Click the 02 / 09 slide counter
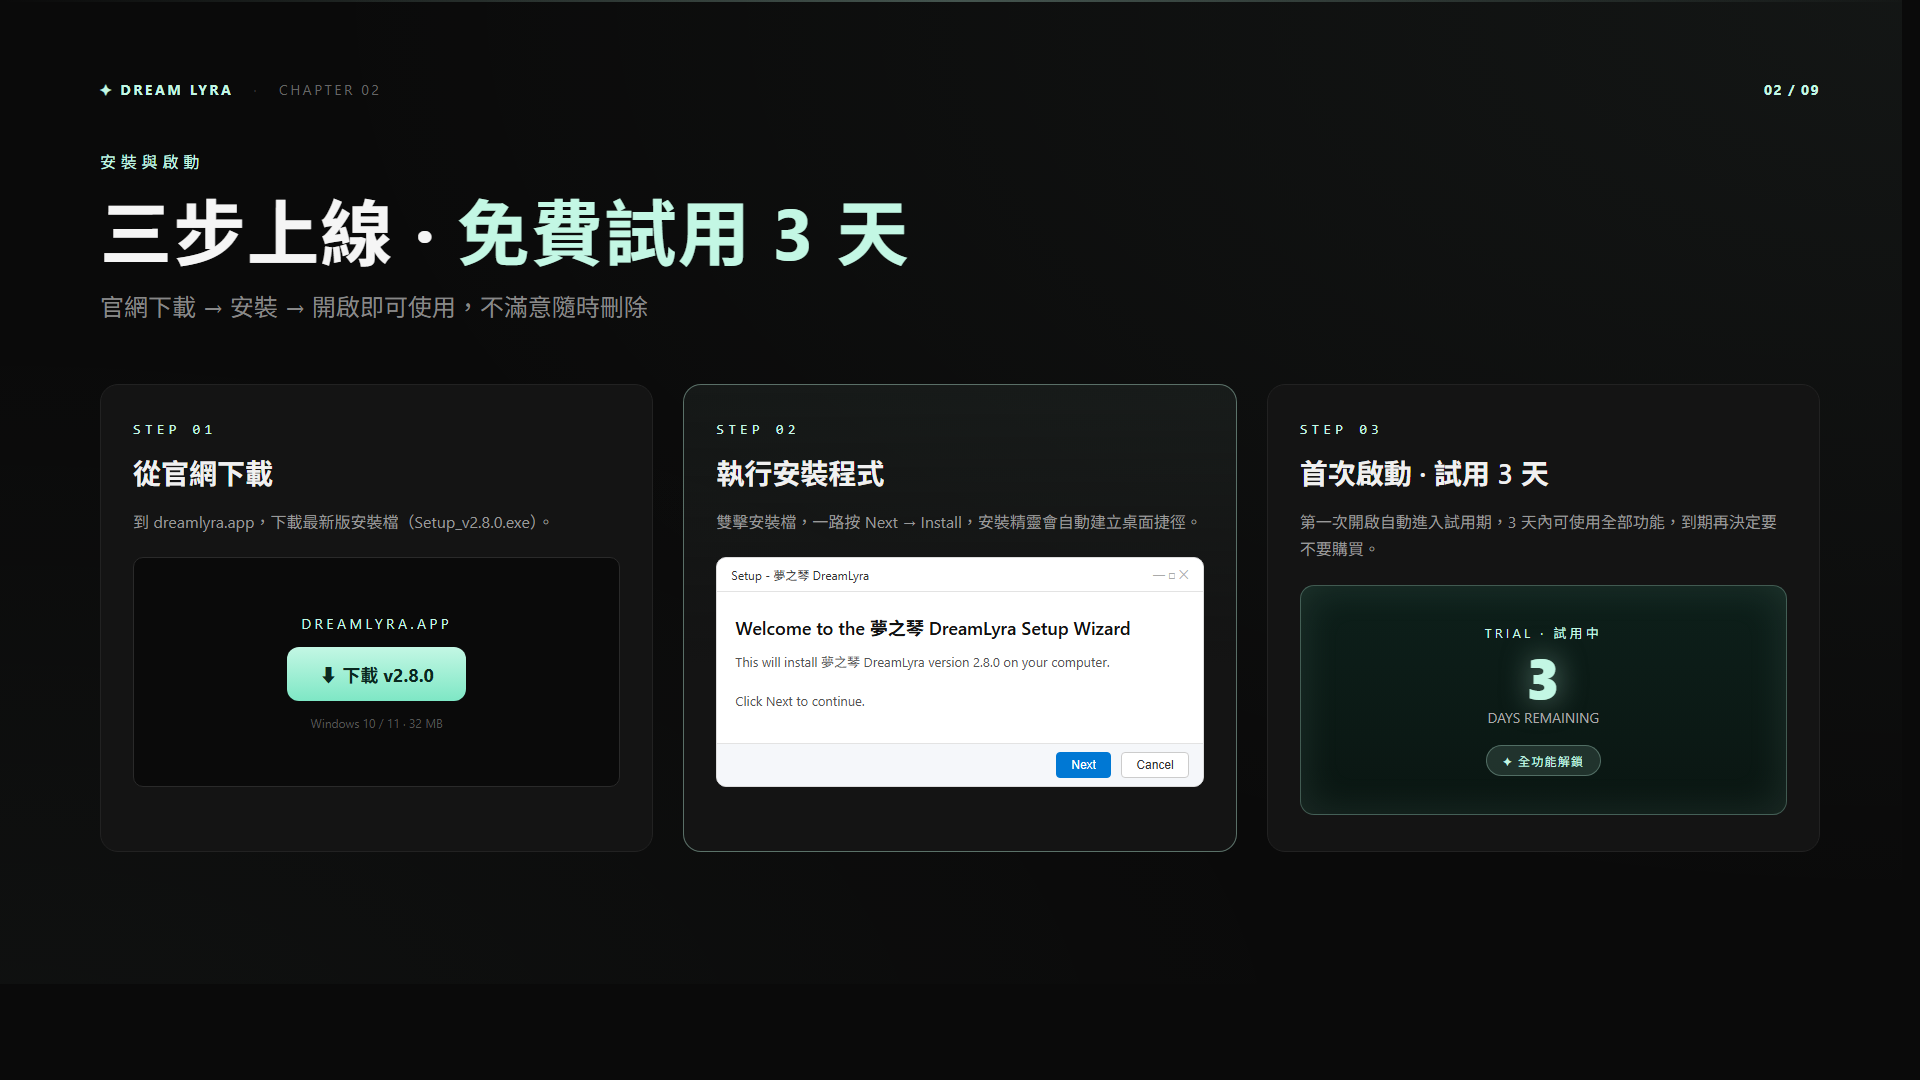The height and width of the screenshot is (1080, 1920). pos(1790,90)
